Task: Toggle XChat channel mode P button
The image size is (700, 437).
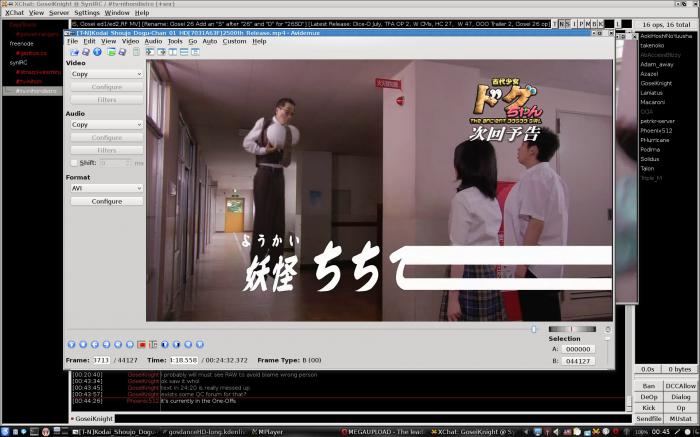Action: click(581, 24)
